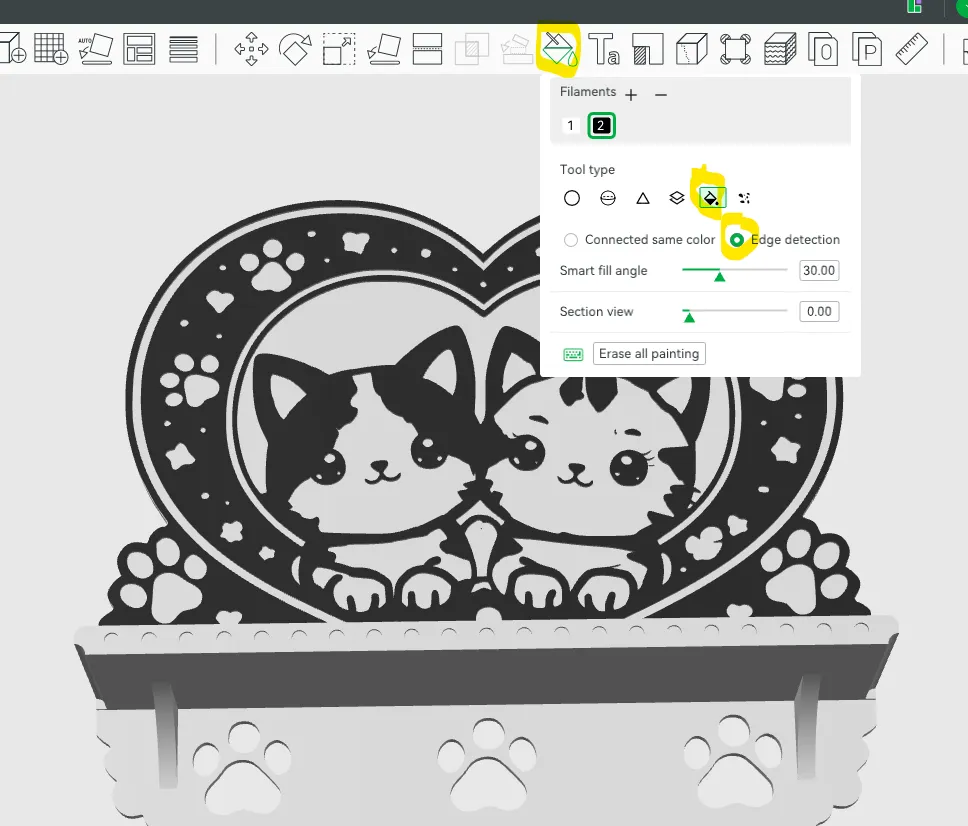The height and width of the screenshot is (826, 968).
Task: Select the Connected same color option
Action: point(571,240)
